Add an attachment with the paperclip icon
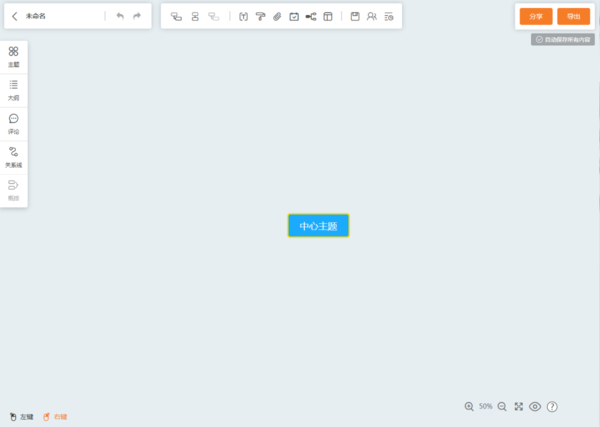The width and height of the screenshot is (600, 427). point(277,16)
